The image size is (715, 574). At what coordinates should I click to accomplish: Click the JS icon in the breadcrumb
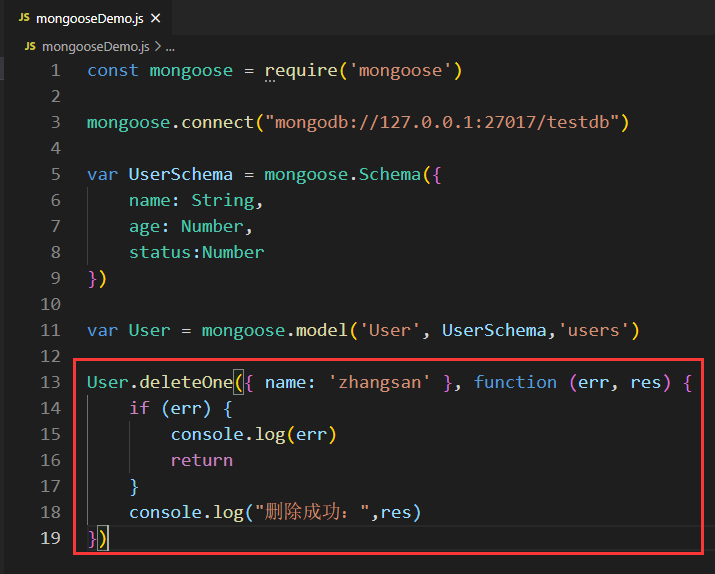point(30,47)
